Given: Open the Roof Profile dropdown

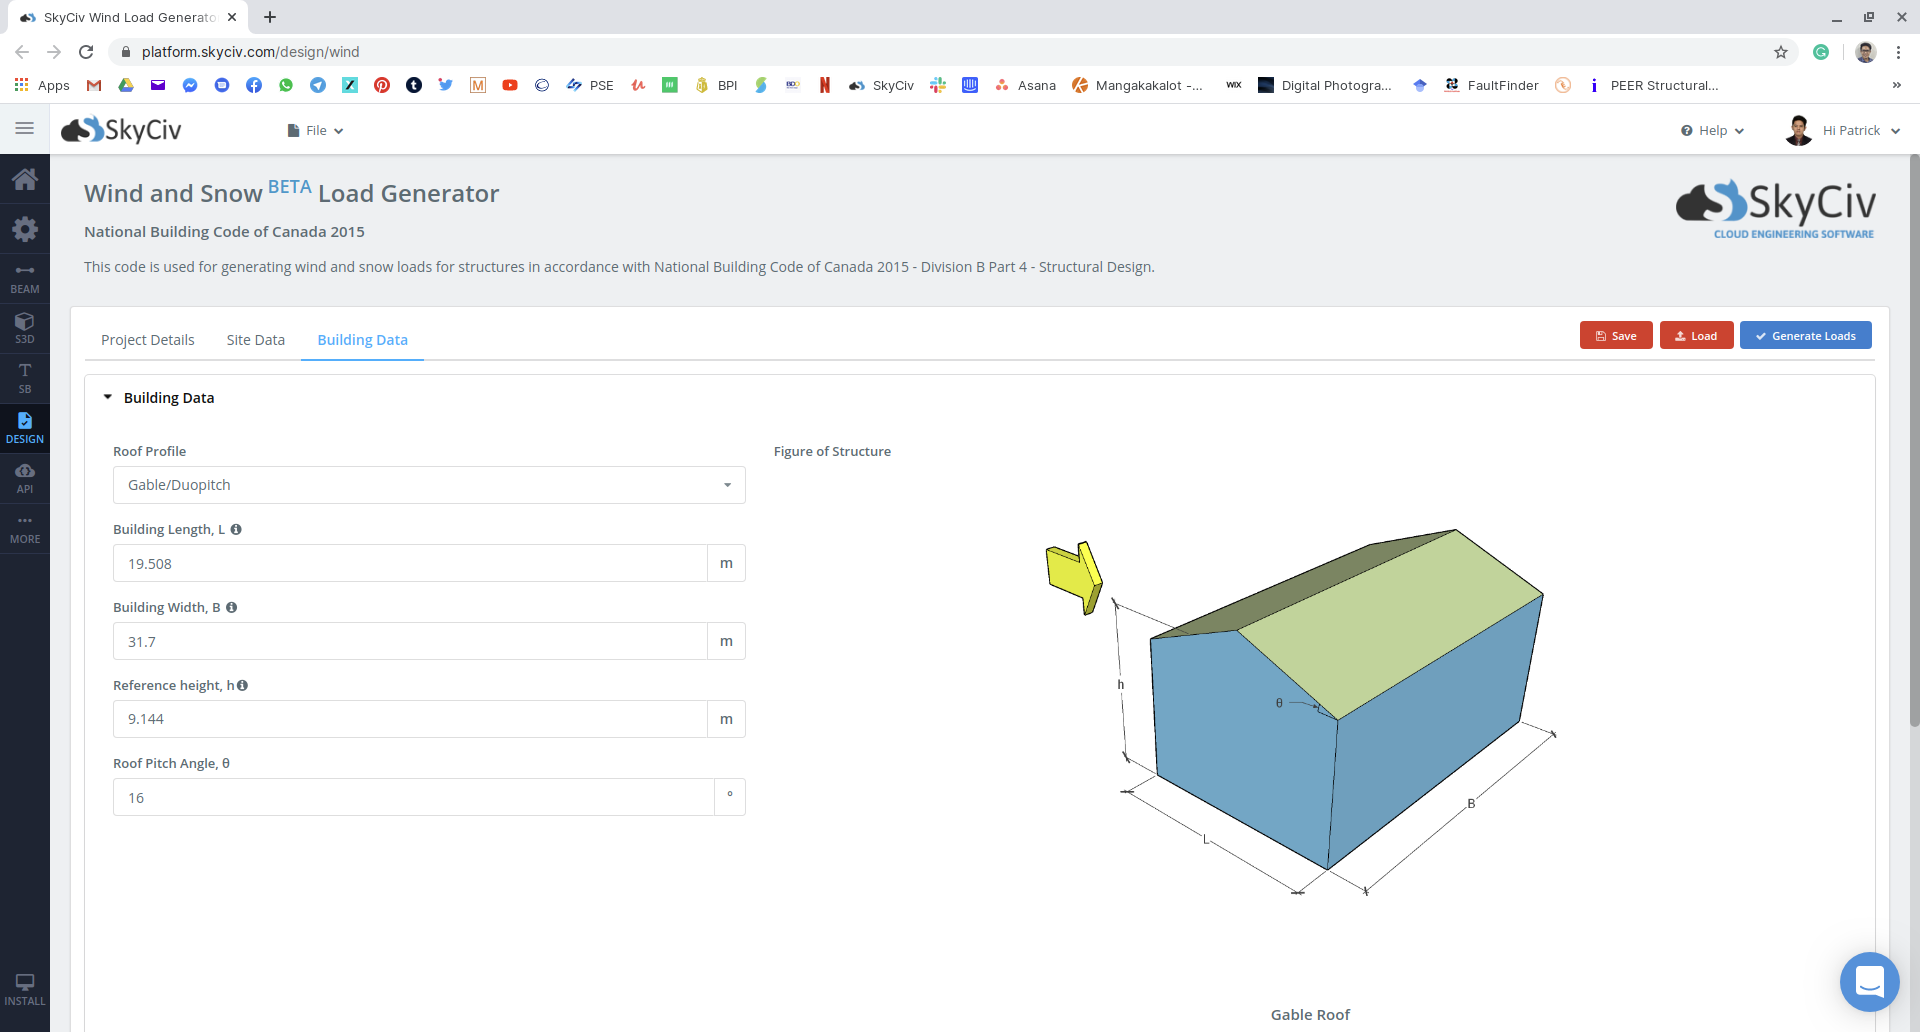Looking at the screenshot, I should (x=429, y=485).
